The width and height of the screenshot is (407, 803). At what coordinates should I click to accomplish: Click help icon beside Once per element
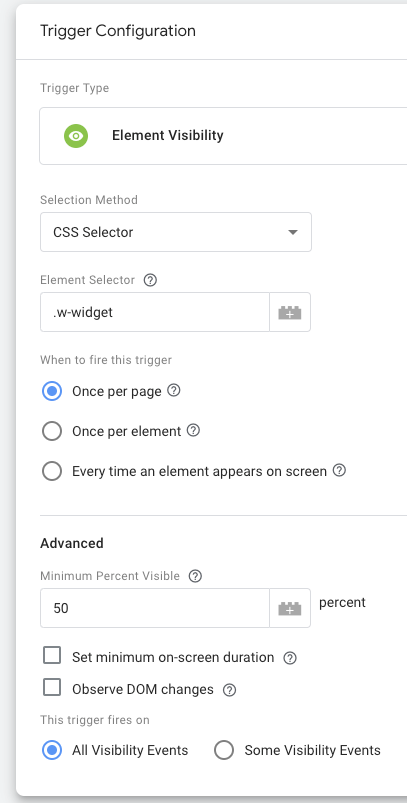pyautogui.click(x=193, y=431)
